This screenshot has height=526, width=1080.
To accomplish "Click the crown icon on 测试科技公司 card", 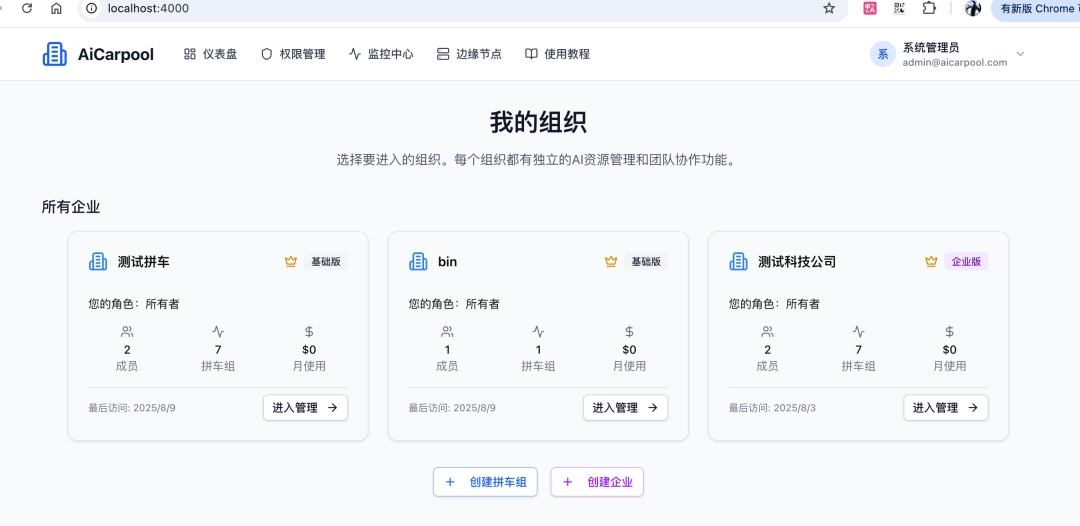I will click(x=931, y=262).
